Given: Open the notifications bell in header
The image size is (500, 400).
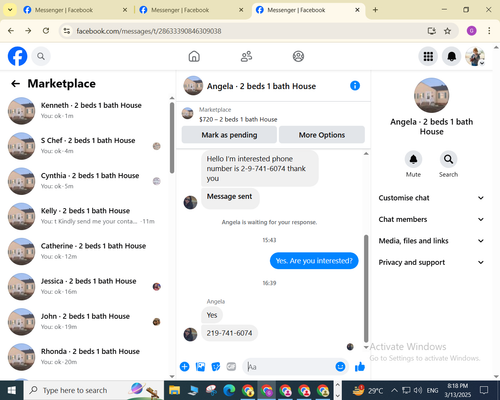Looking at the screenshot, I should [451, 56].
